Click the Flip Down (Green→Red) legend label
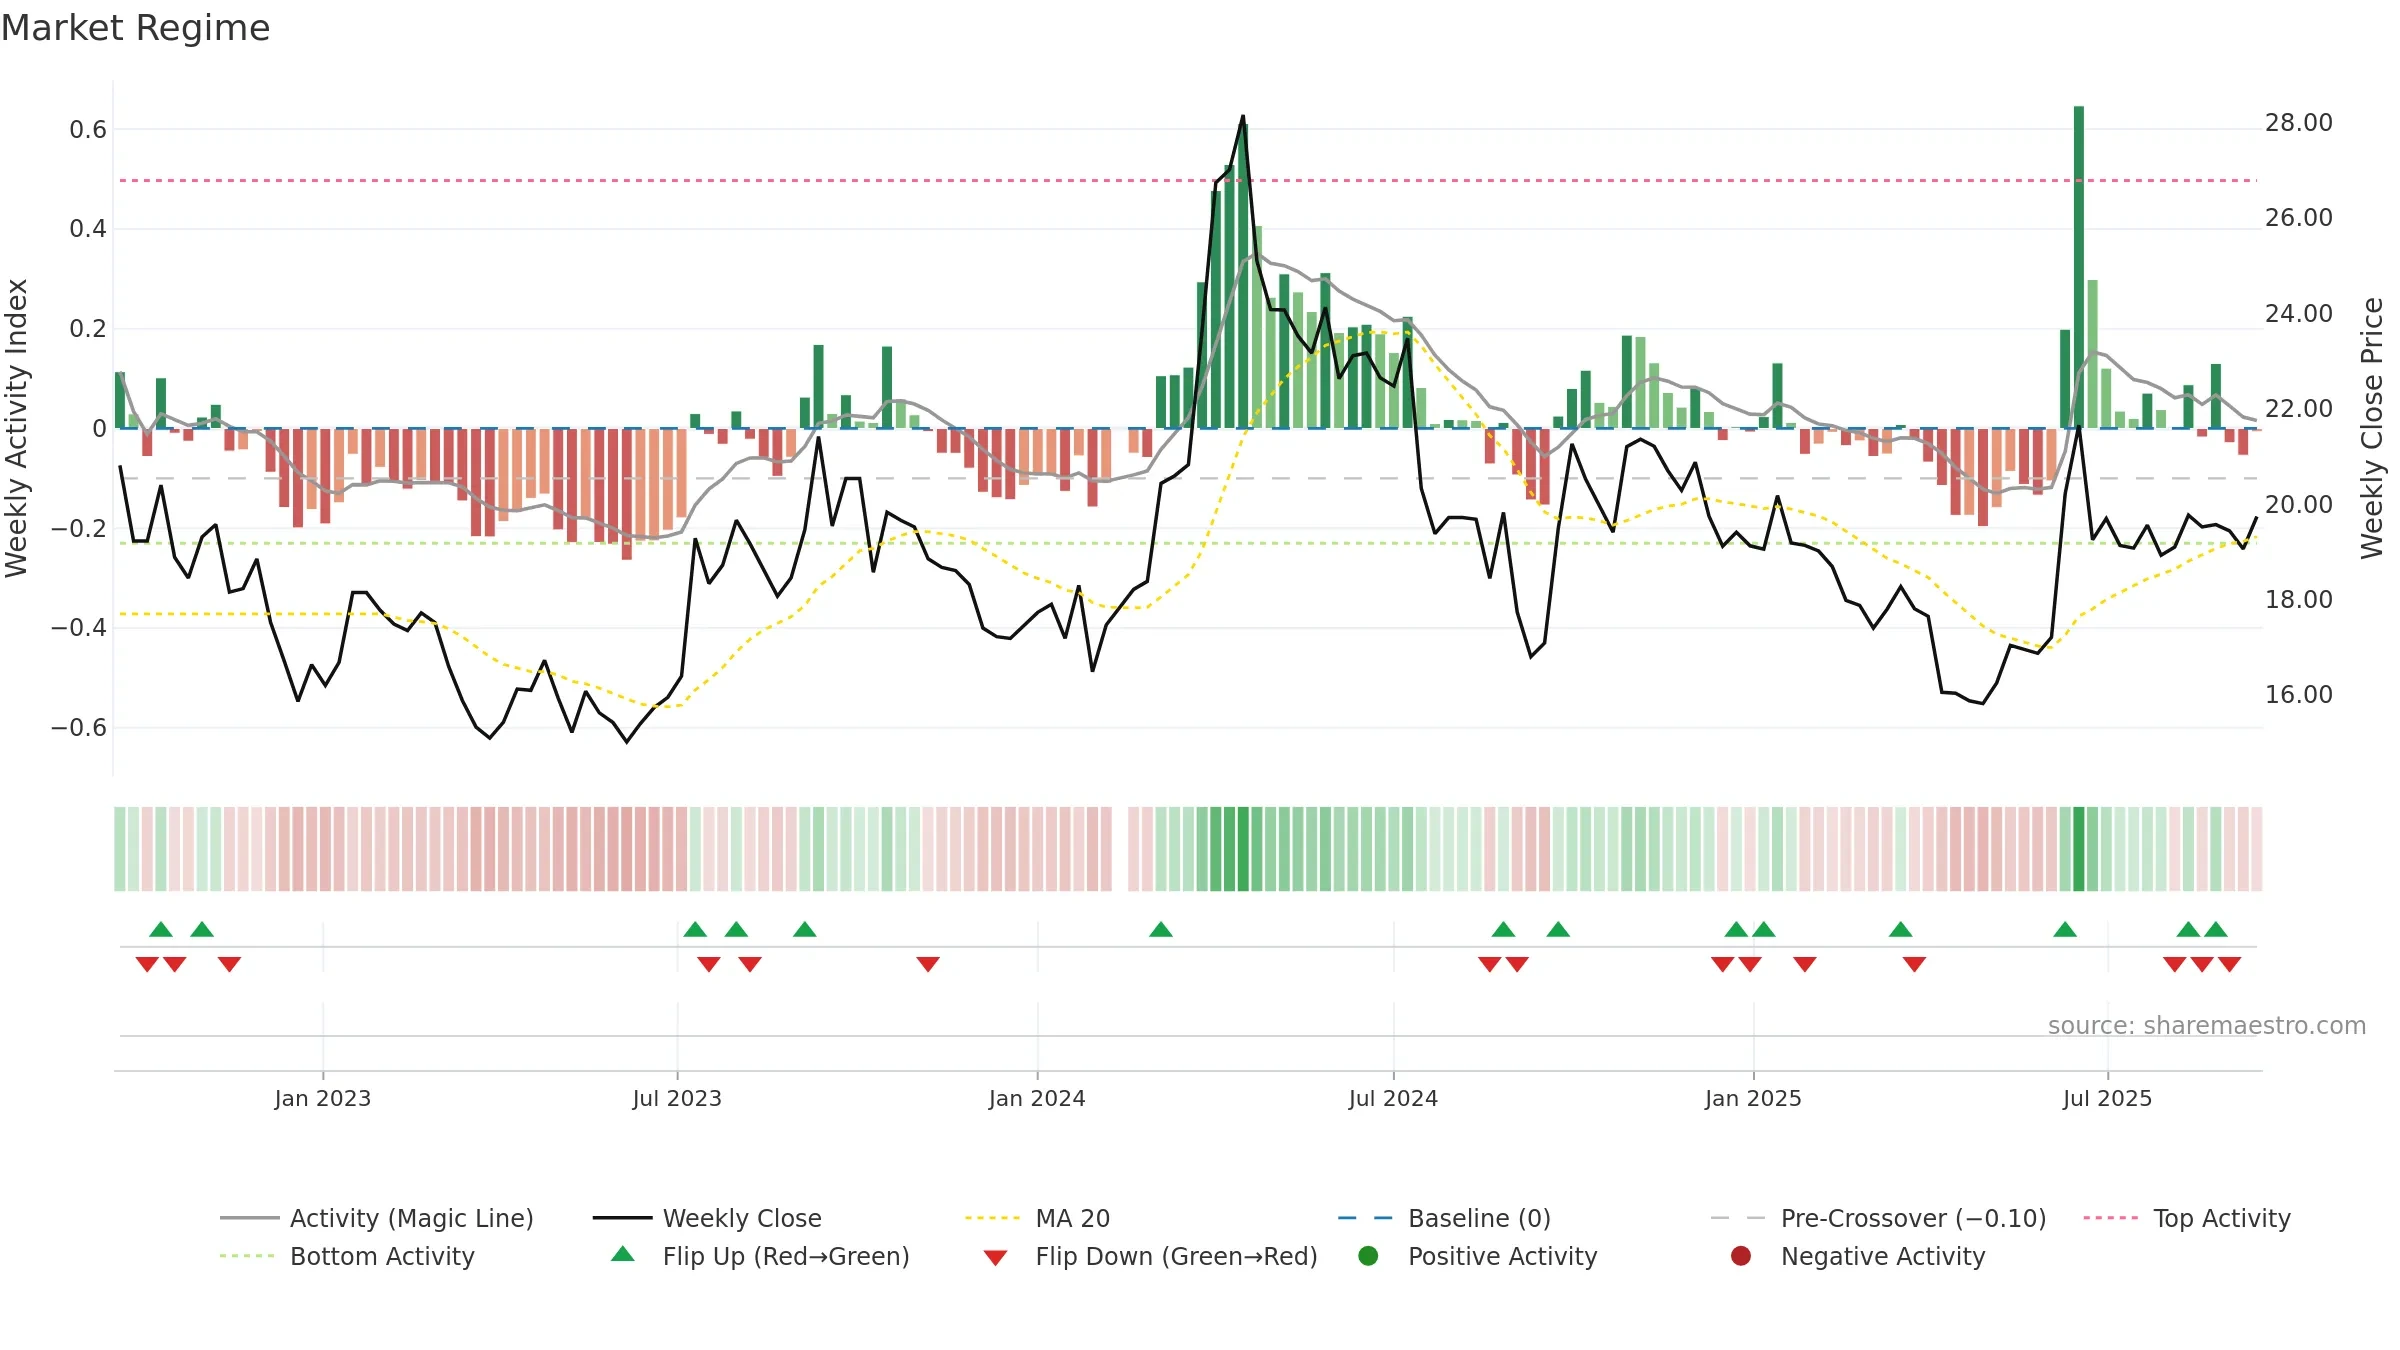This screenshot has height=1350, width=2400. click(x=1177, y=1256)
